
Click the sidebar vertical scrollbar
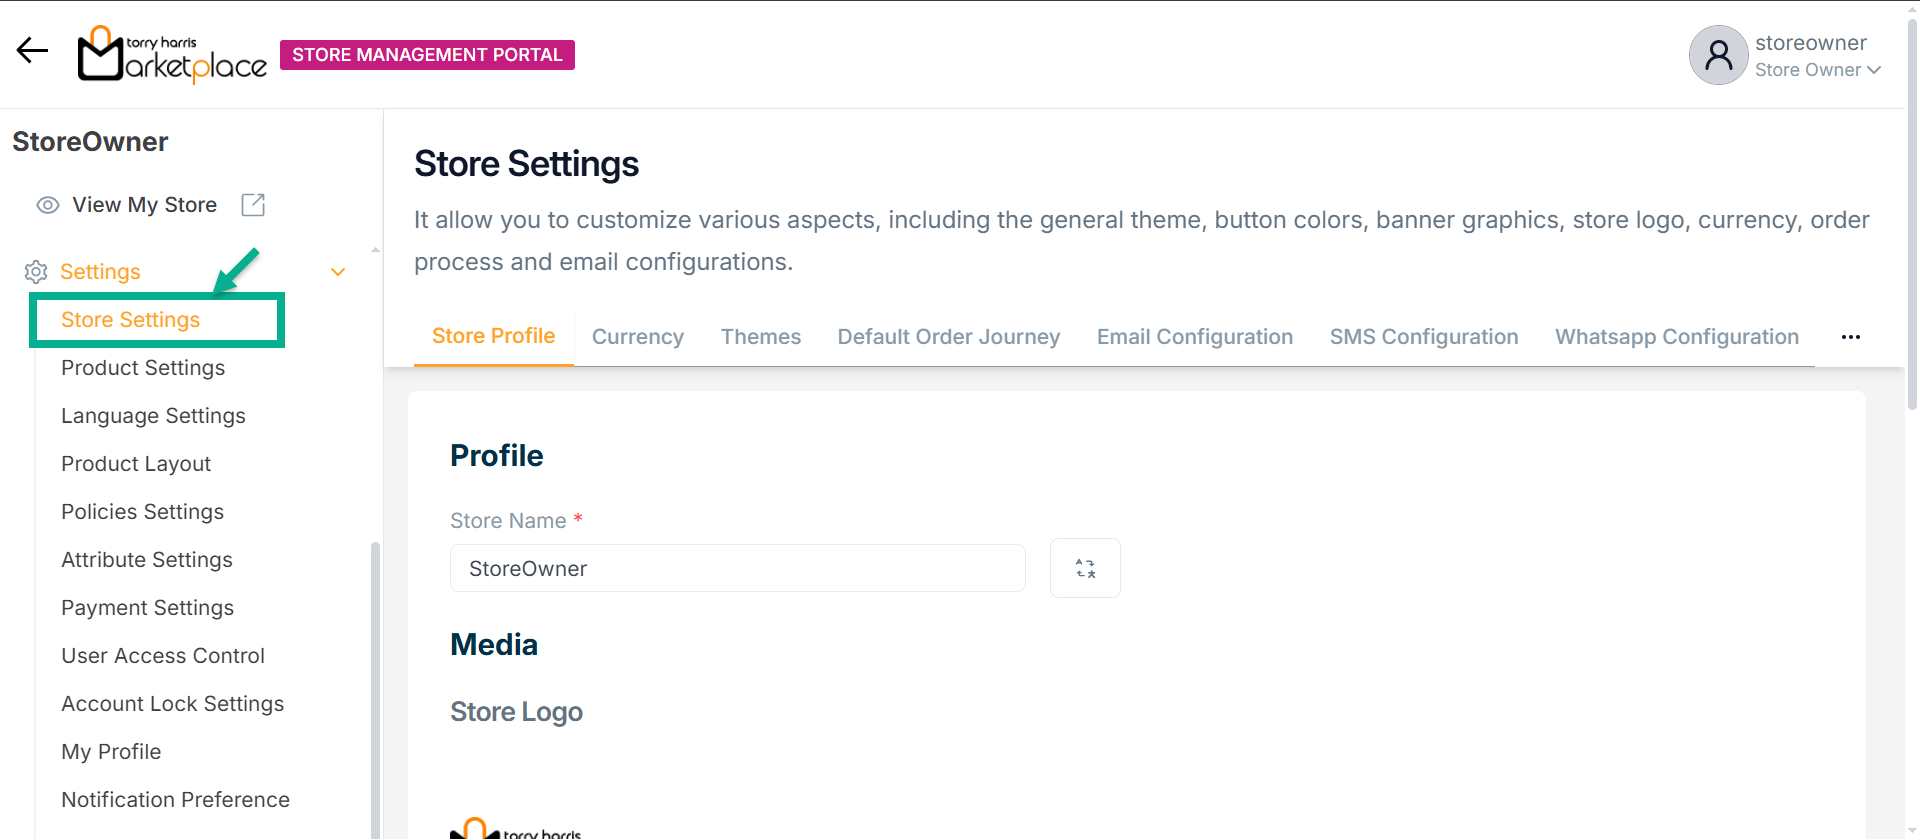(375, 690)
